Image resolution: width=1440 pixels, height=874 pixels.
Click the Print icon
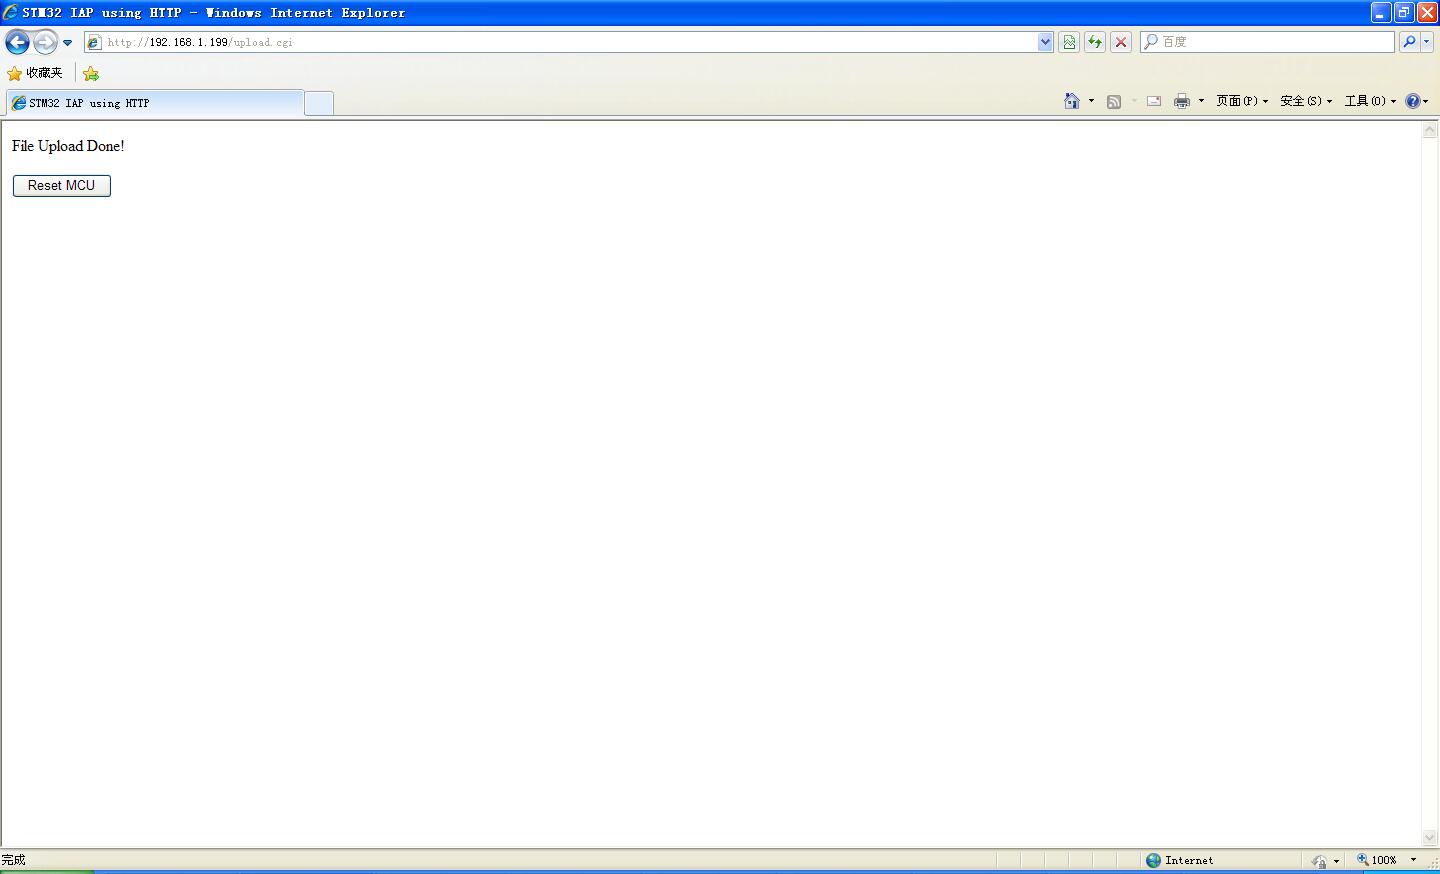[1182, 101]
